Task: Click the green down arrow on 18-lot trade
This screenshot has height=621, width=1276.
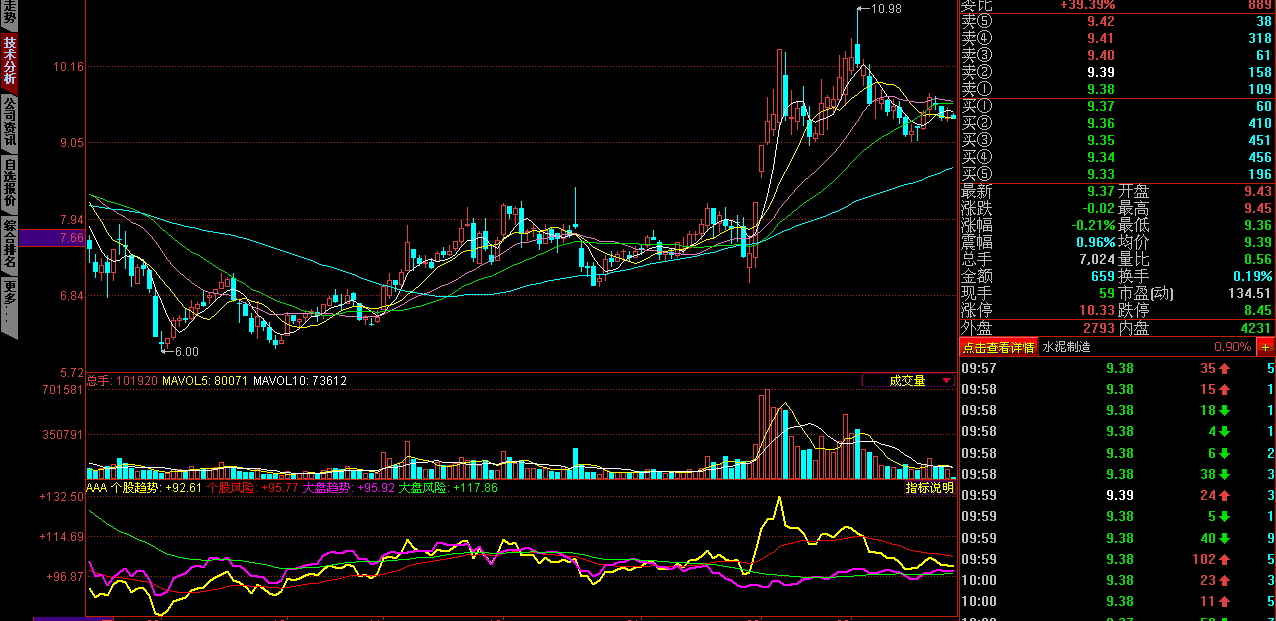Action: [x=1224, y=410]
